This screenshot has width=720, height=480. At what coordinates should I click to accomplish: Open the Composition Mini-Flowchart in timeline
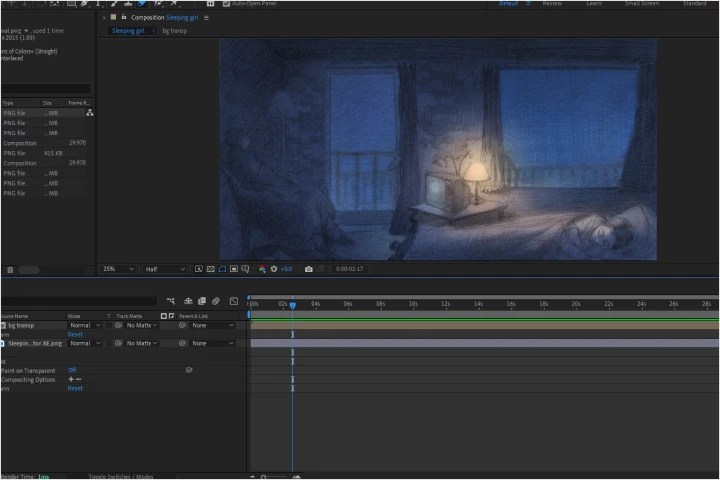click(x=170, y=301)
